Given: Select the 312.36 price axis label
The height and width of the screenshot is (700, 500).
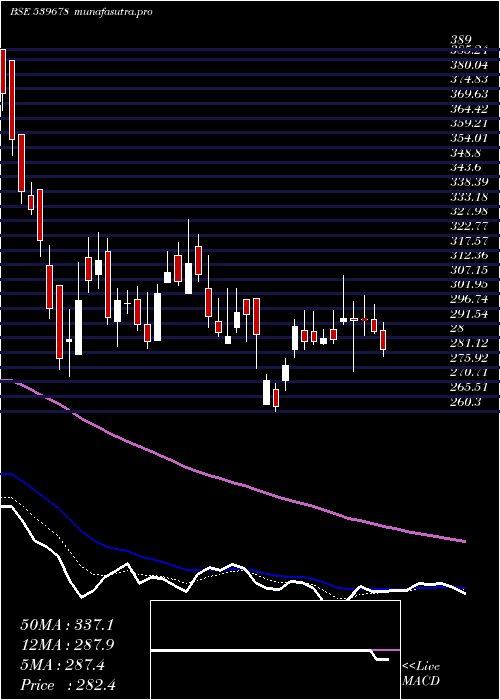Looking at the screenshot, I should tap(469, 255).
